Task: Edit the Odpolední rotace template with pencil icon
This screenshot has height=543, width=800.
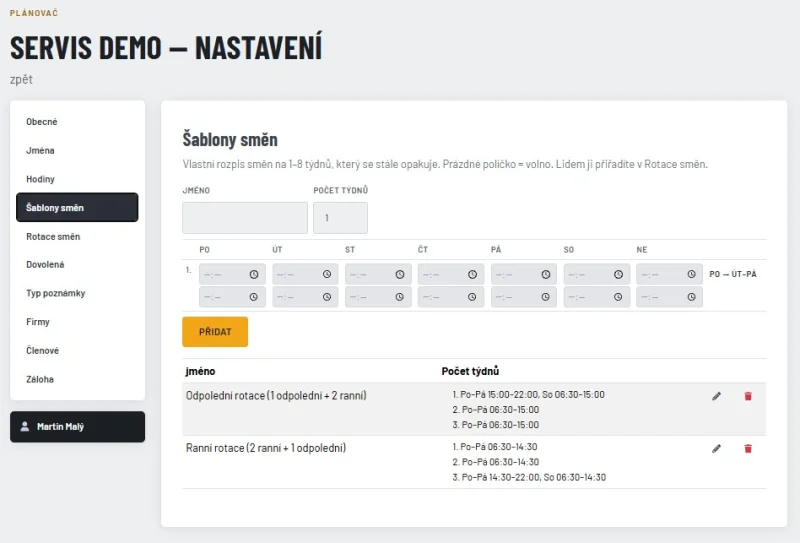Action: [x=716, y=396]
